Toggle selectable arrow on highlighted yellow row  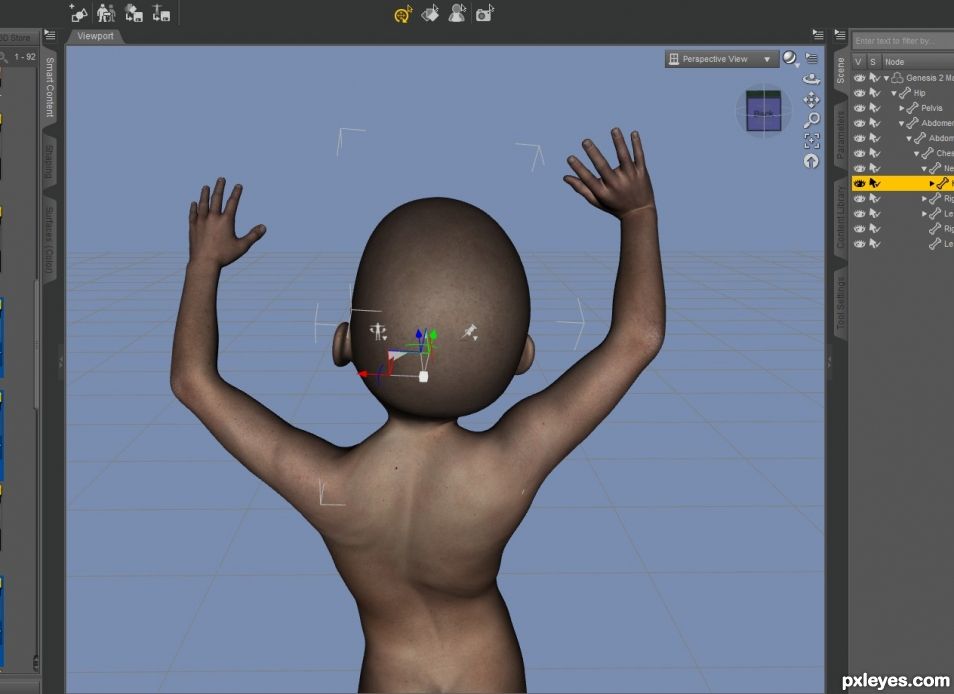875,183
